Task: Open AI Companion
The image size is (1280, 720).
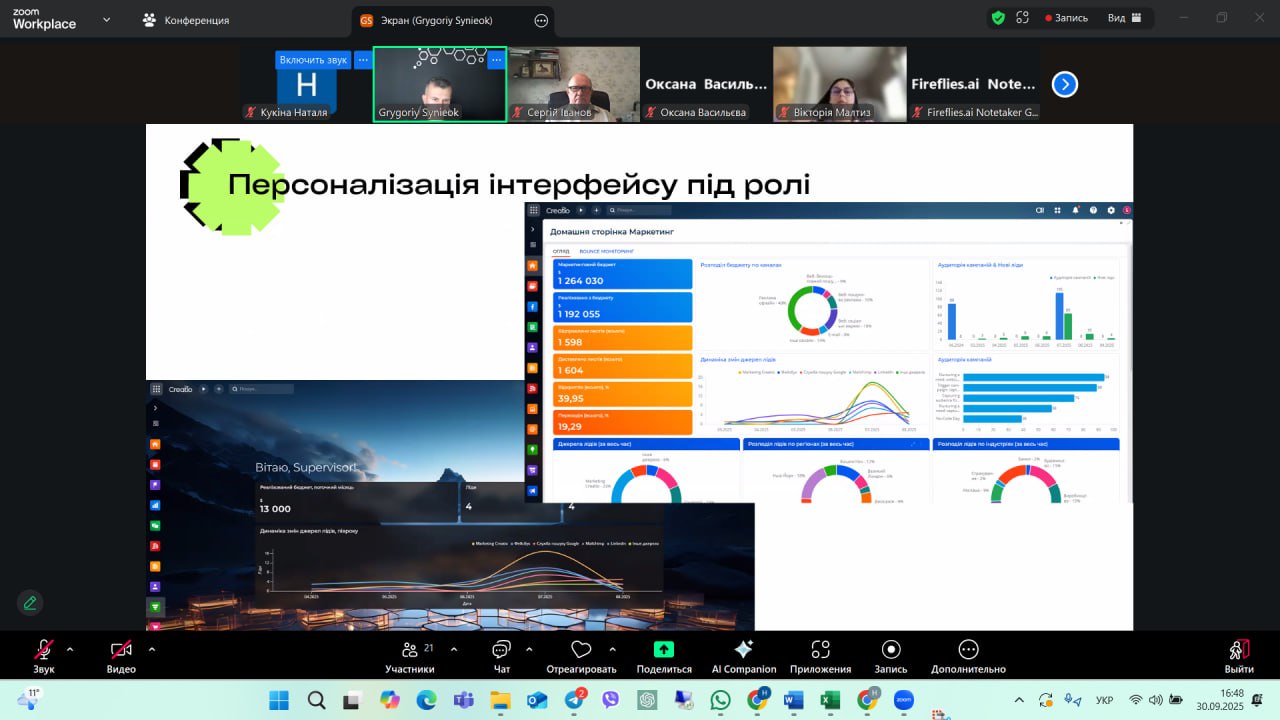Action: tap(743, 656)
